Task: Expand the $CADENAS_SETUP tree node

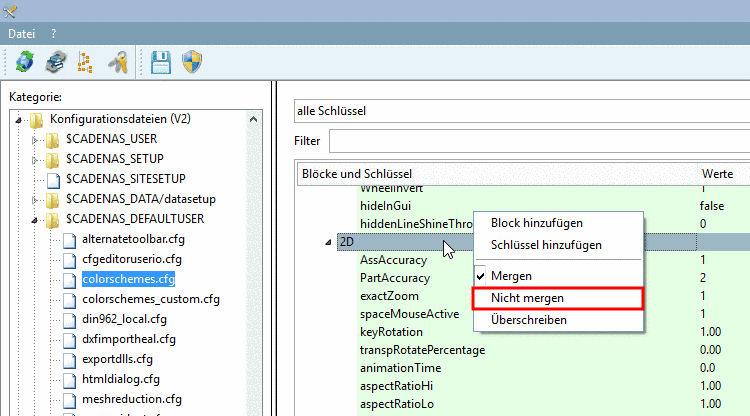Action: pos(35,160)
